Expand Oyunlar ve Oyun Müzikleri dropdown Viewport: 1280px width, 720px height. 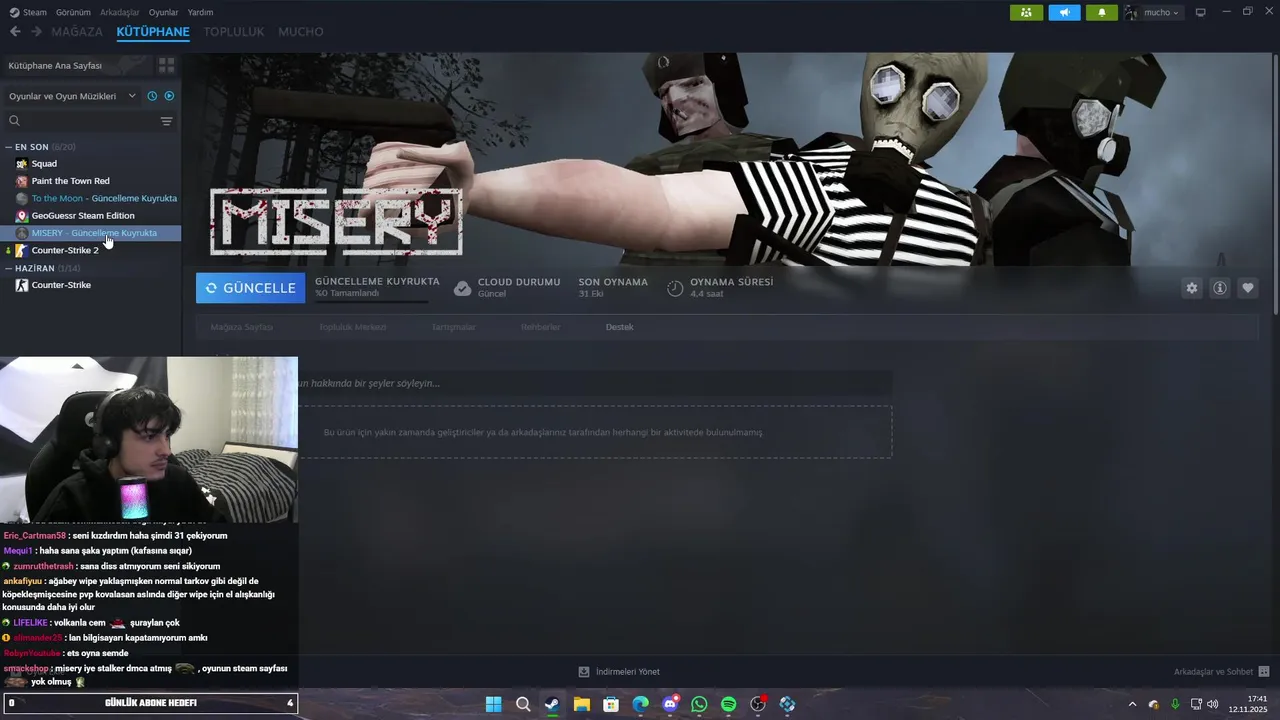click(72, 96)
